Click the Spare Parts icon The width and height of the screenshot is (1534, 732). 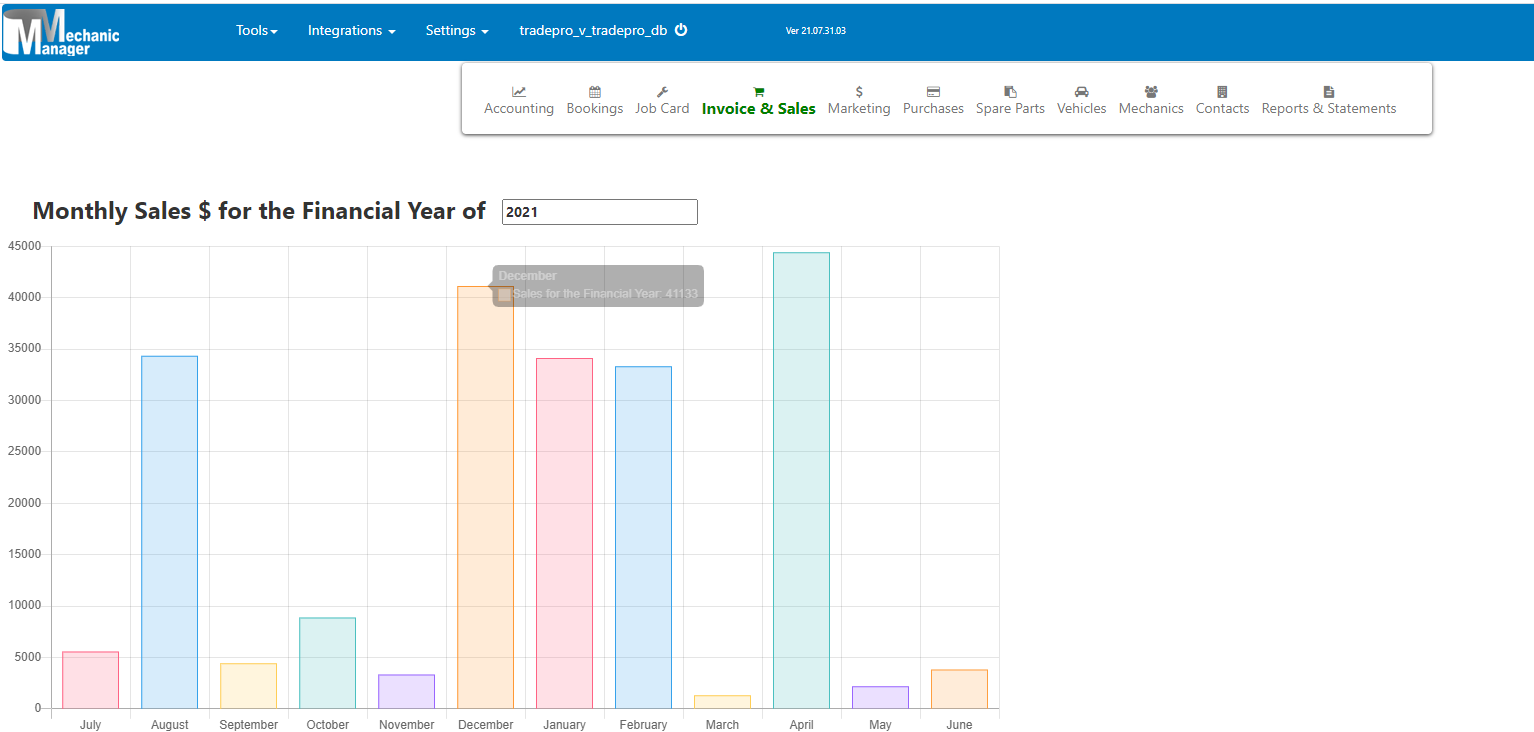[x=1010, y=91]
